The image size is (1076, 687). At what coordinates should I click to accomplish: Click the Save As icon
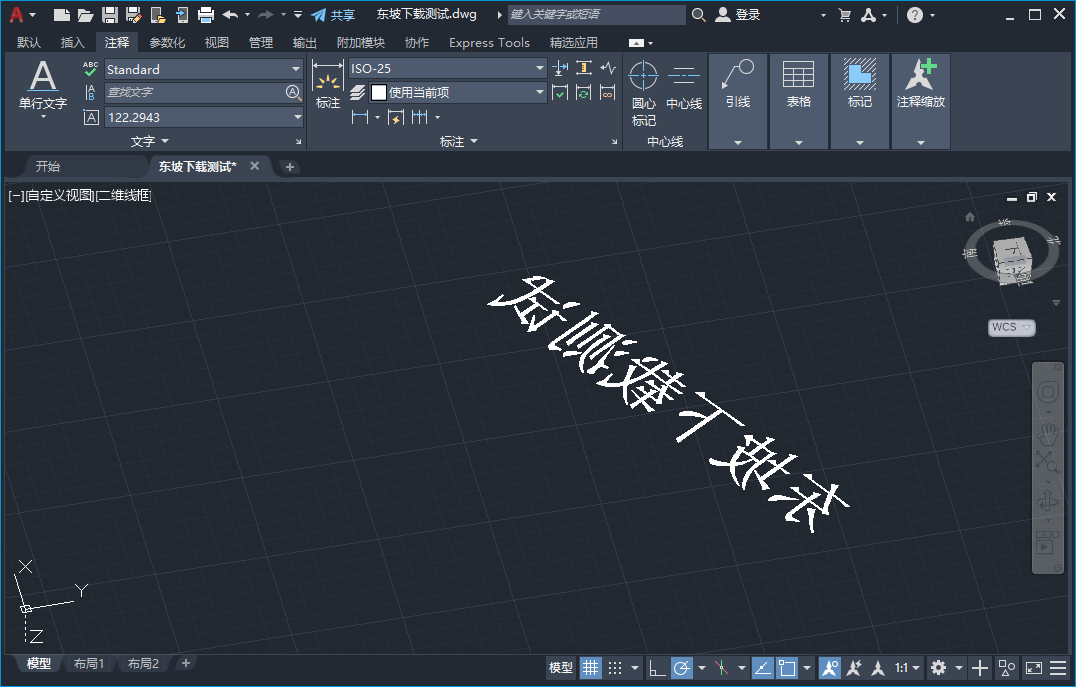[133, 14]
